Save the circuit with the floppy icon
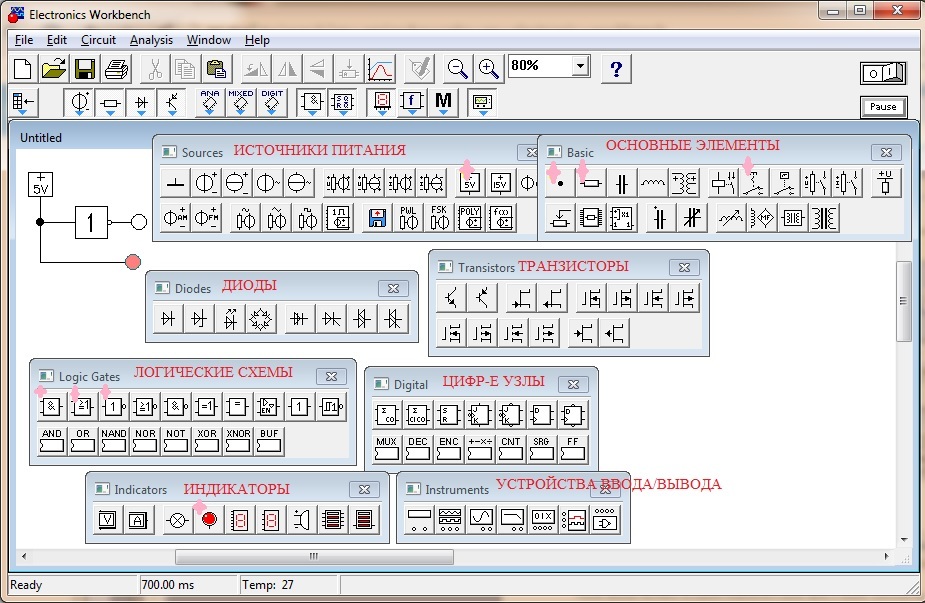Viewport: 925px width, 603px height. tap(85, 69)
